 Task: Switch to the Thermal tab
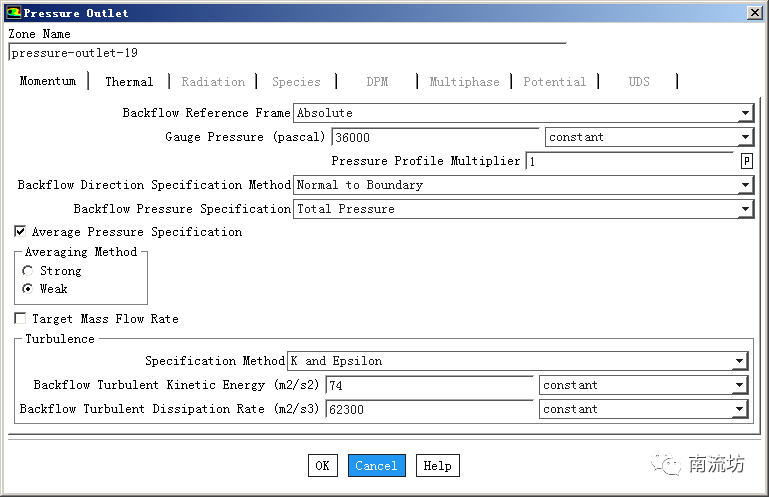[129, 82]
